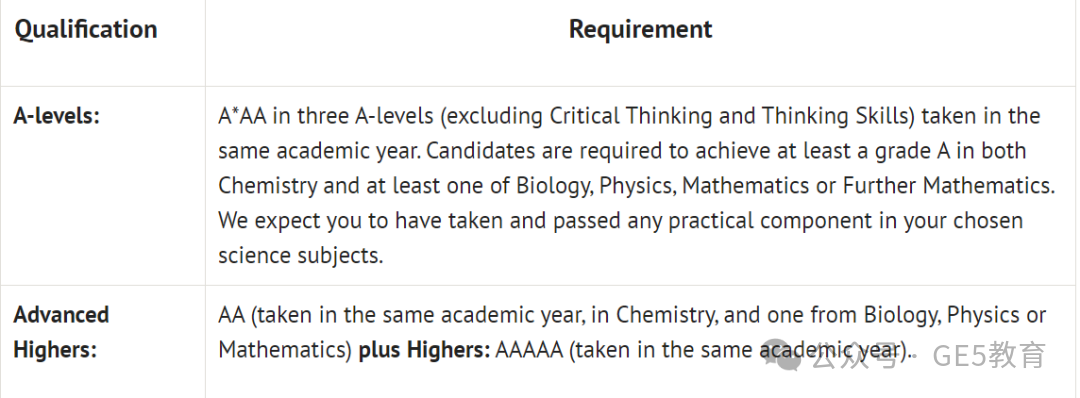Click the bold 'plus Highers:' text

coord(424,350)
